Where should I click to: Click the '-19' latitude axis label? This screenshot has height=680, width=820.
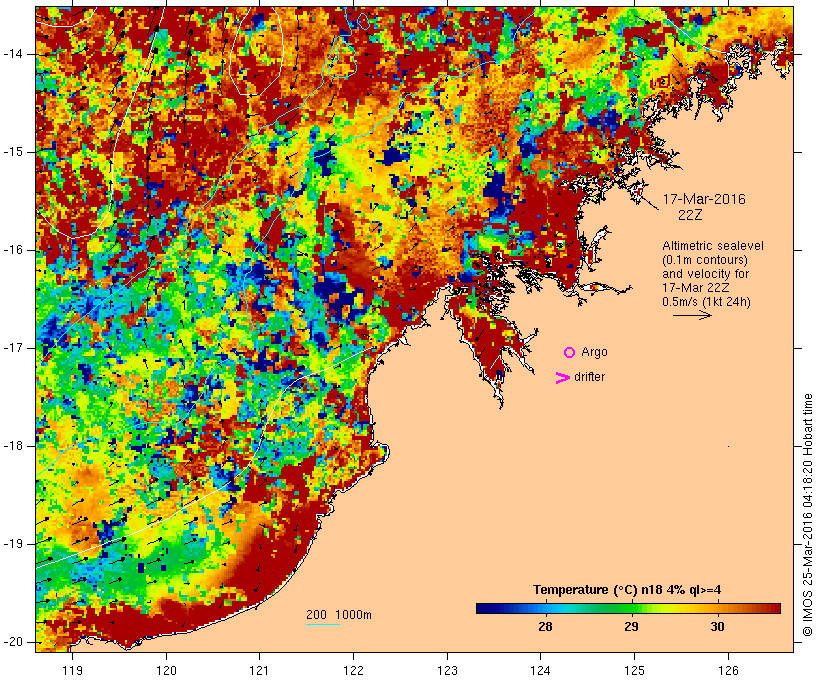click(13, 544)
